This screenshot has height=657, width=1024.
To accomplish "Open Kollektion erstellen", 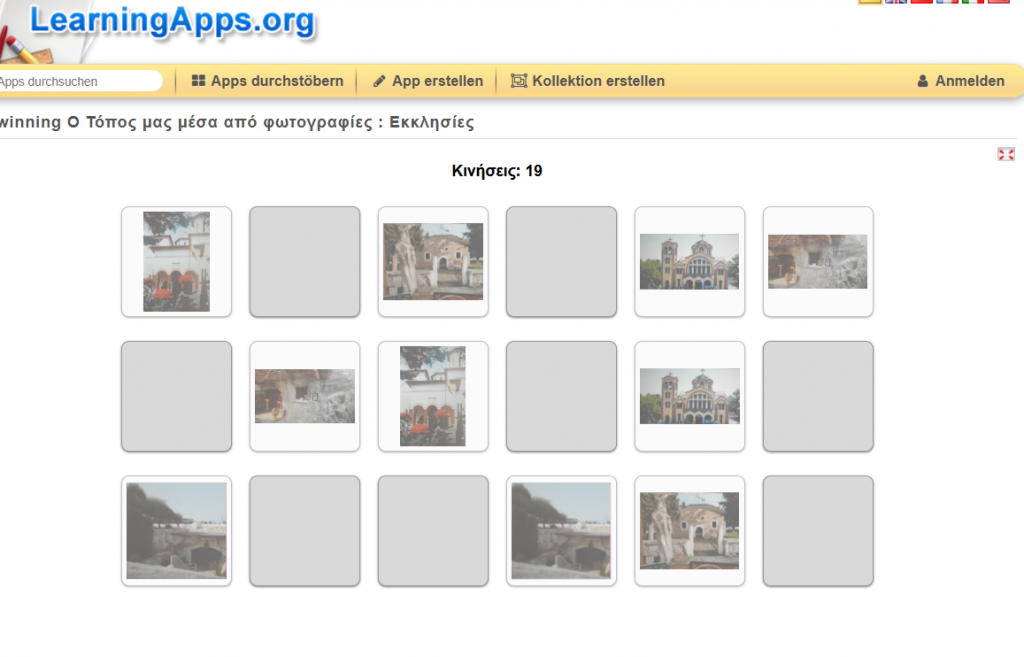I will (x=587, y=81).
